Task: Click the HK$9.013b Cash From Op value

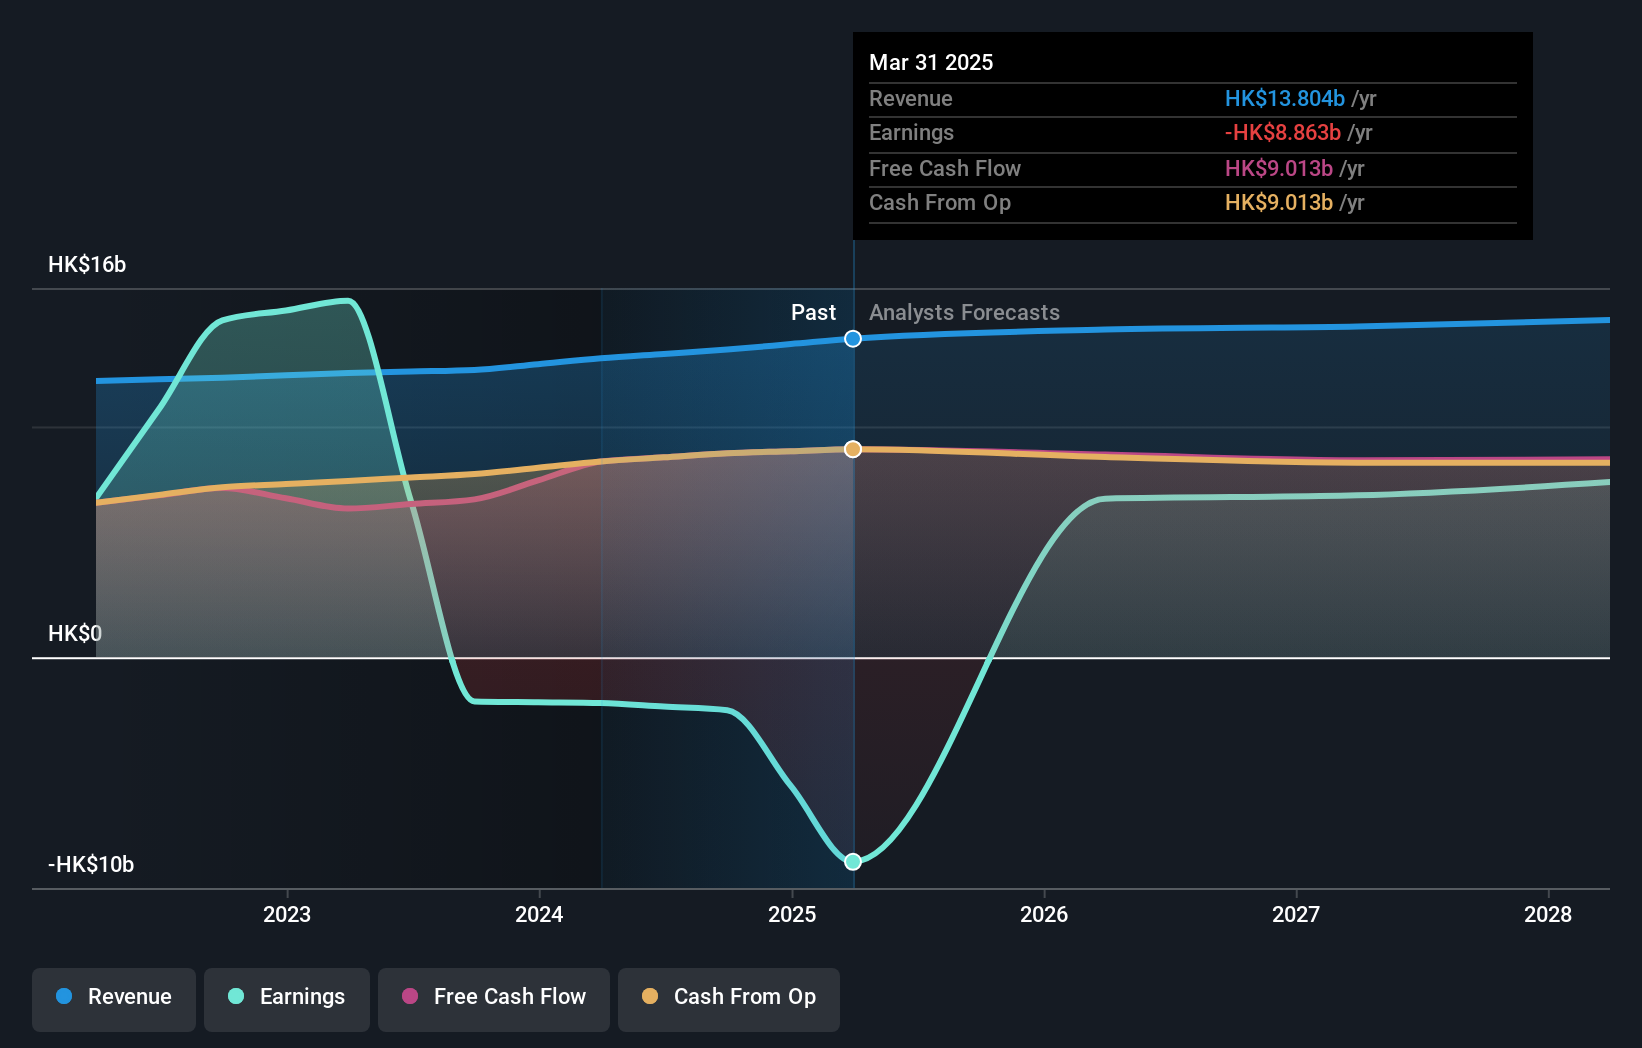Action: tap(1278, 202)
